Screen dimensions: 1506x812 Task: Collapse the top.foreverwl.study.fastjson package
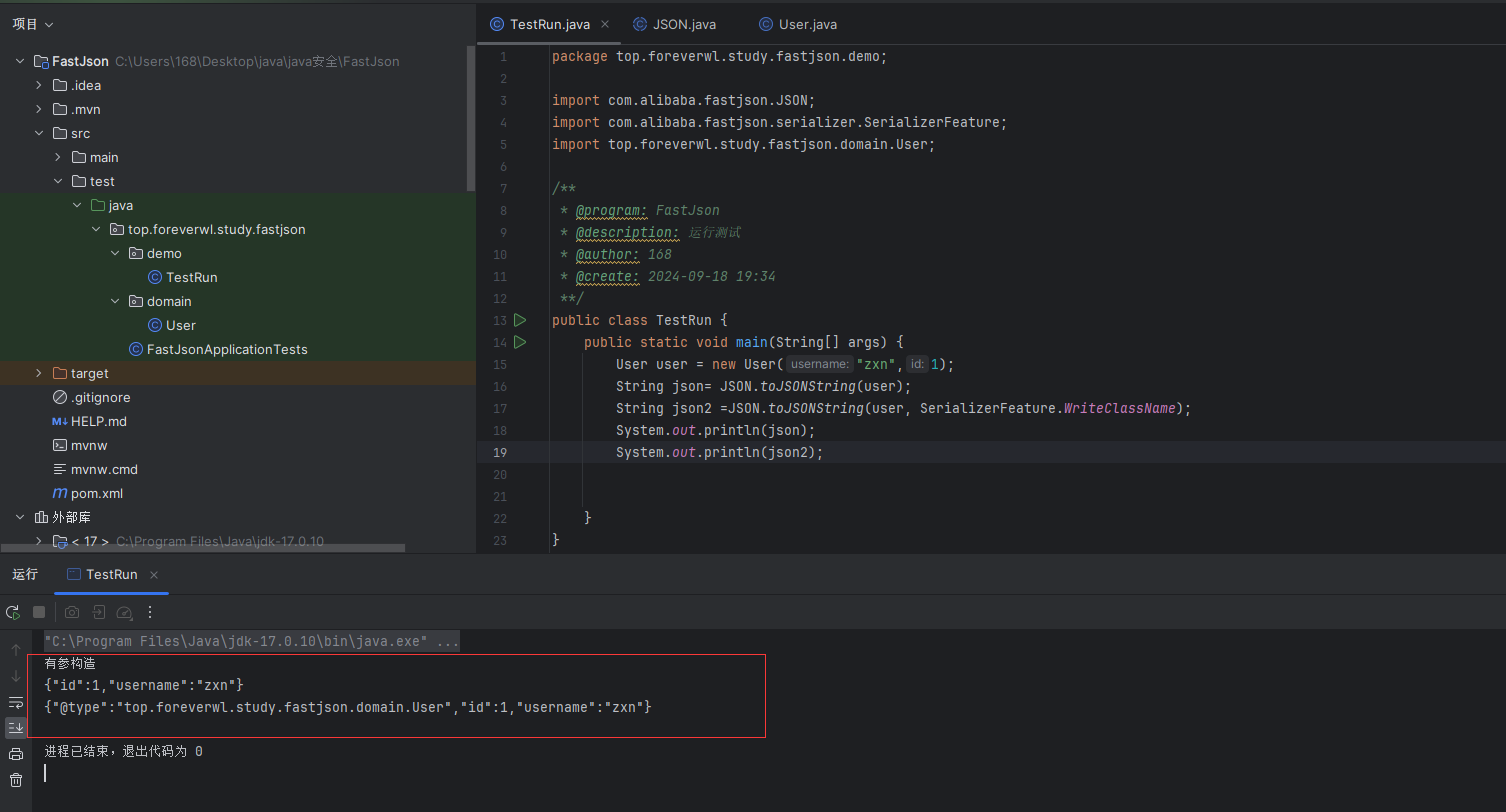coord(96,229)
